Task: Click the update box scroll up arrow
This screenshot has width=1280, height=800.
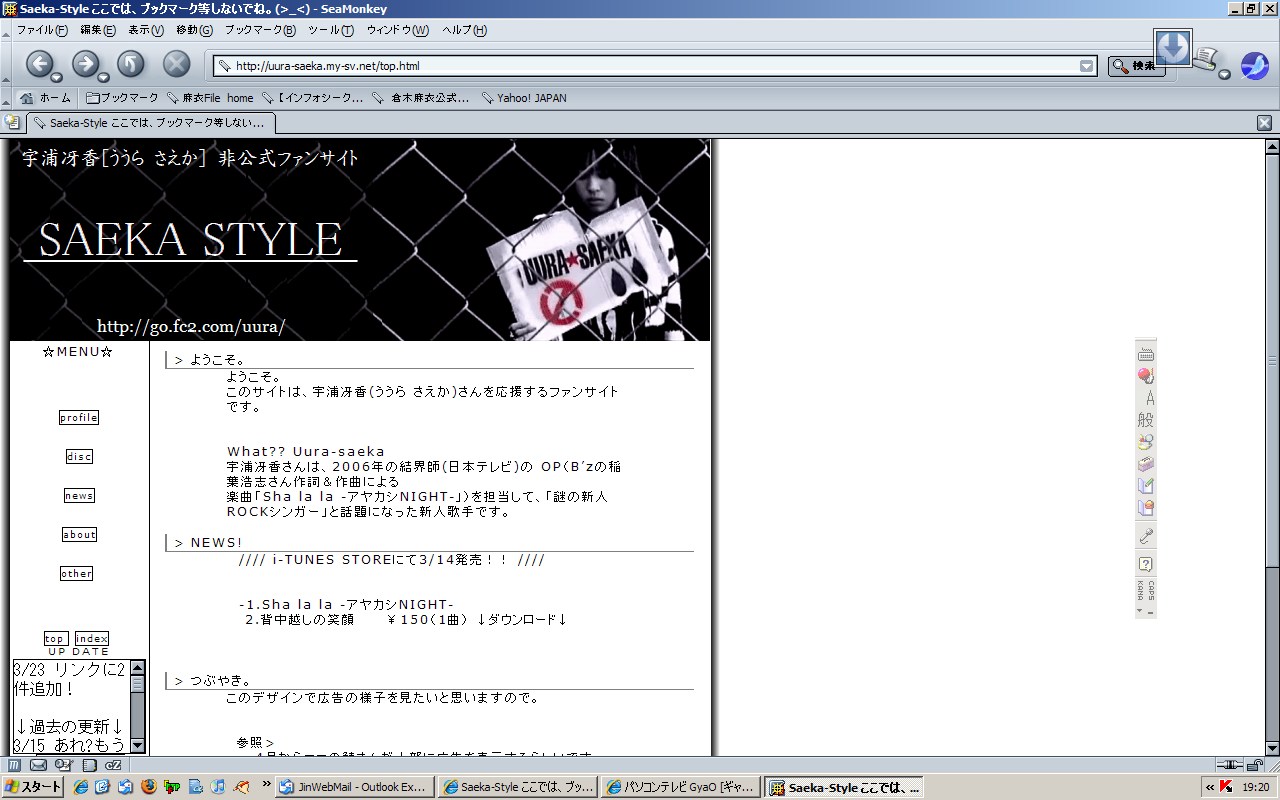Action: point(137,667)
